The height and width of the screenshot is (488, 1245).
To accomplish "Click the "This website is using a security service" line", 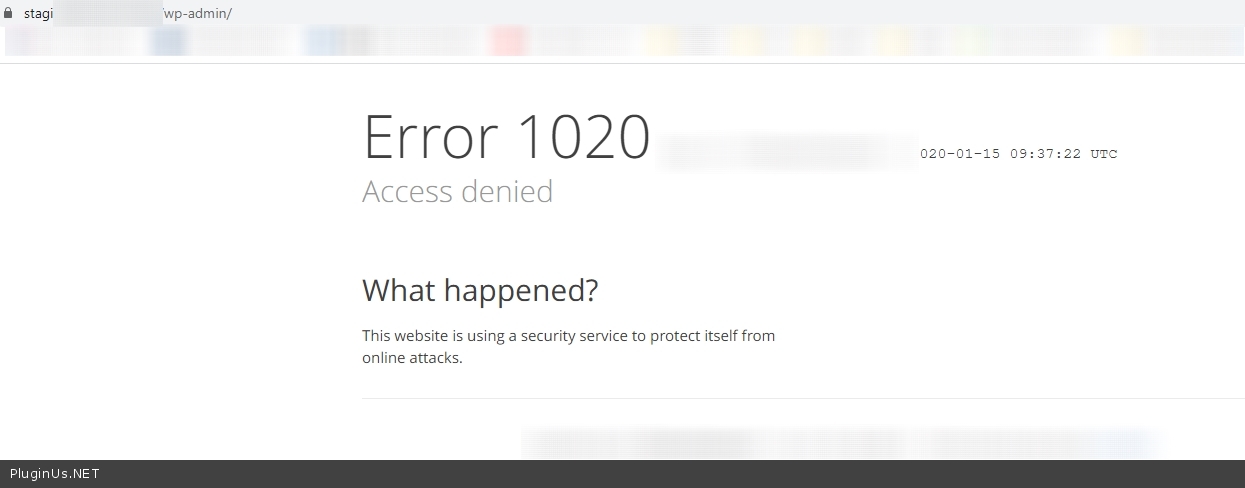I will [568, 336].
